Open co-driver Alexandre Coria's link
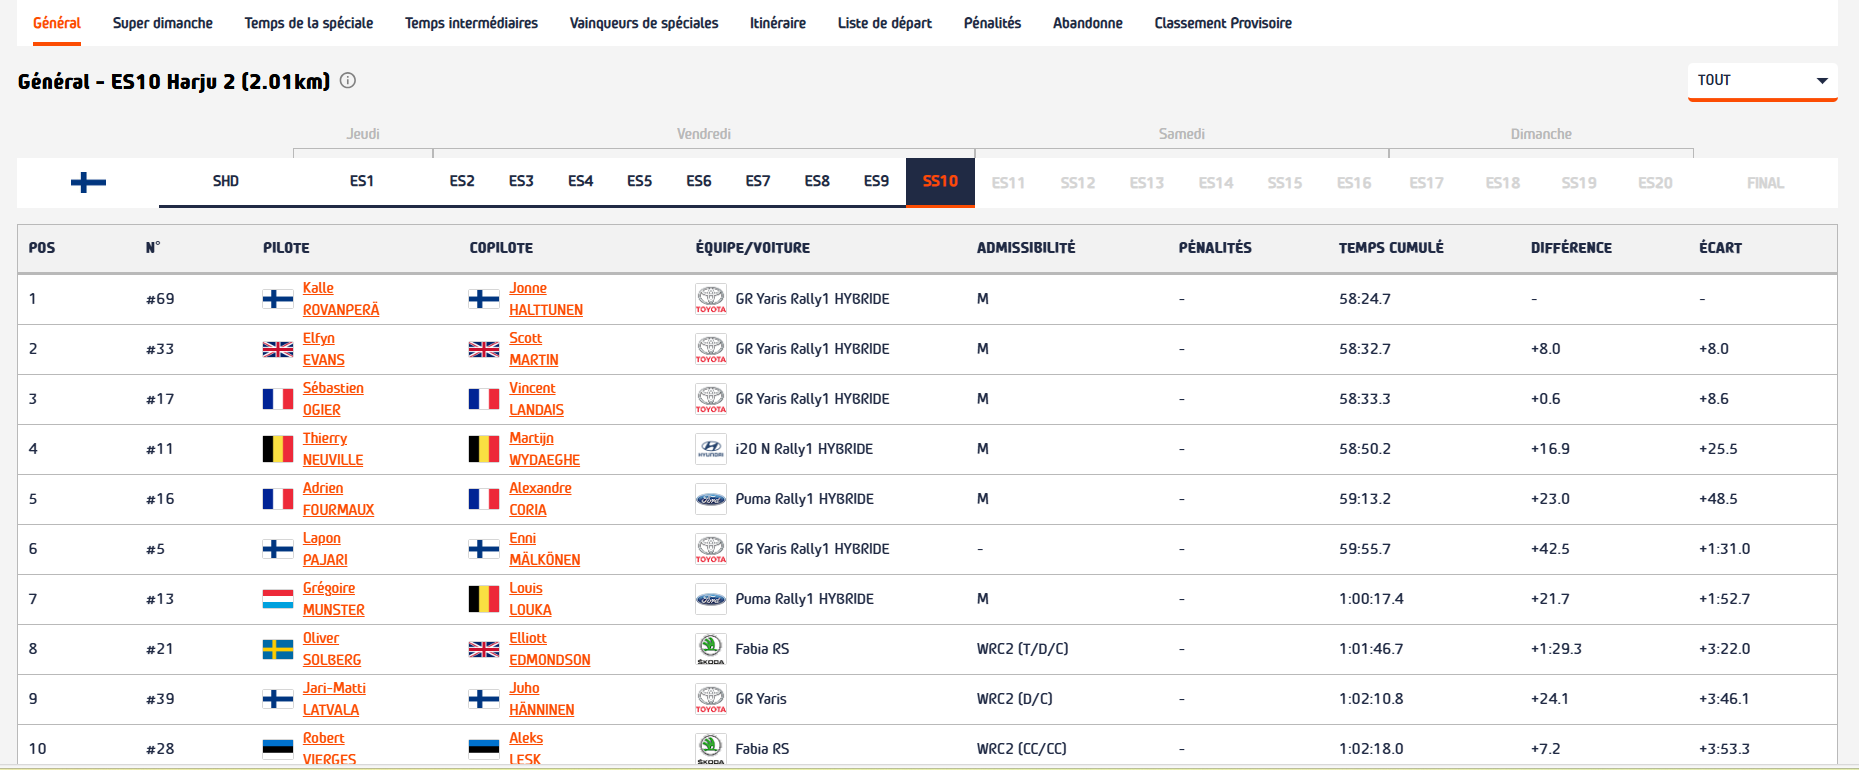This screenshot has height=770, width=1859. coord(540,499)
